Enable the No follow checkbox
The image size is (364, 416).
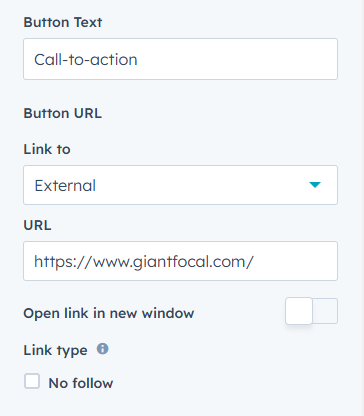[x=32, y=381]
